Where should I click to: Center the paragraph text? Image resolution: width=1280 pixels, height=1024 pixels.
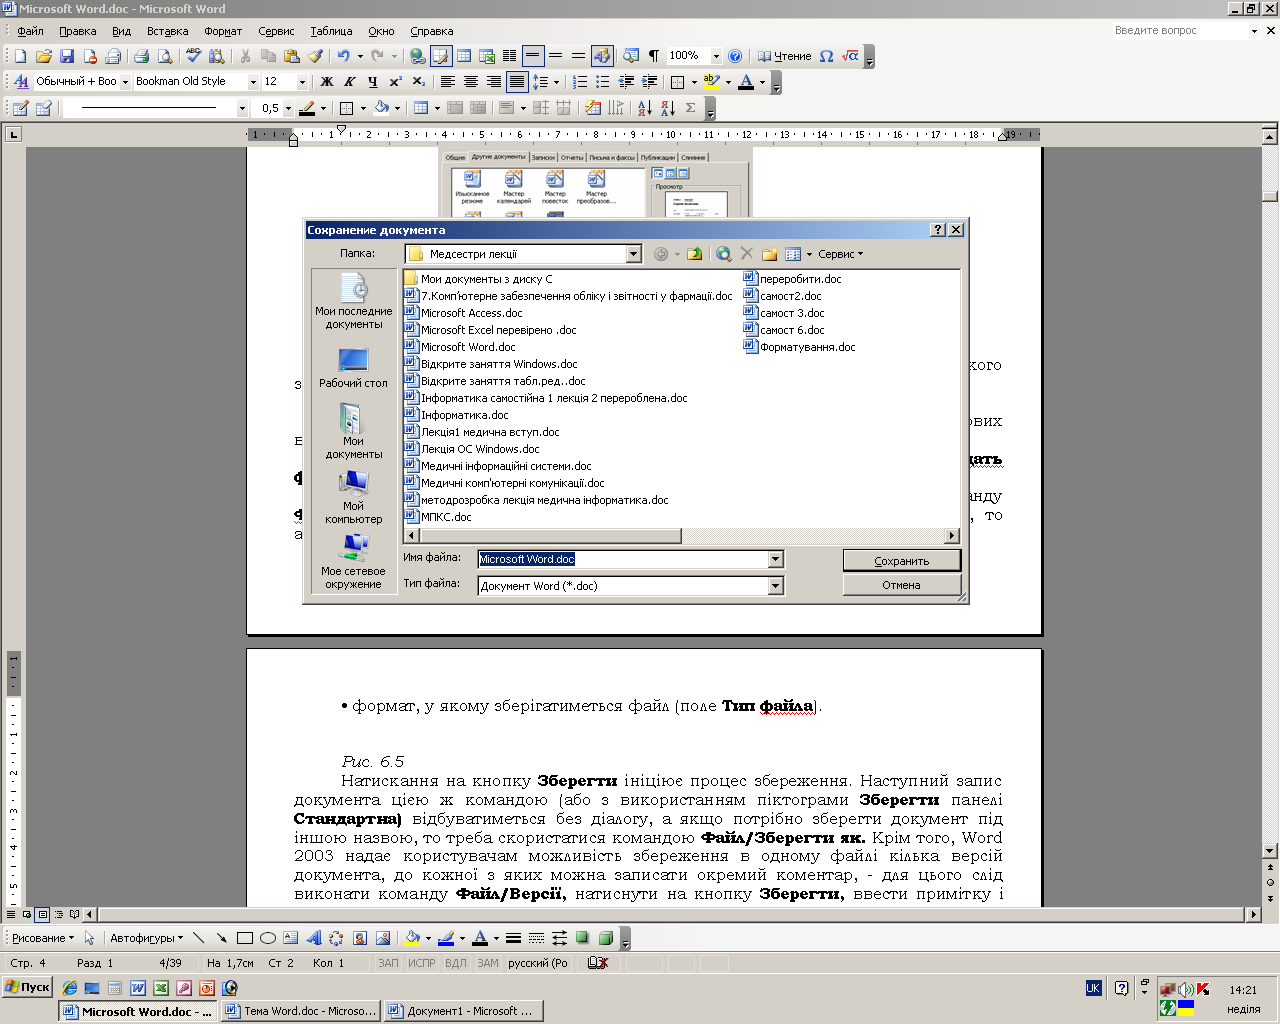tap(471, 82)
